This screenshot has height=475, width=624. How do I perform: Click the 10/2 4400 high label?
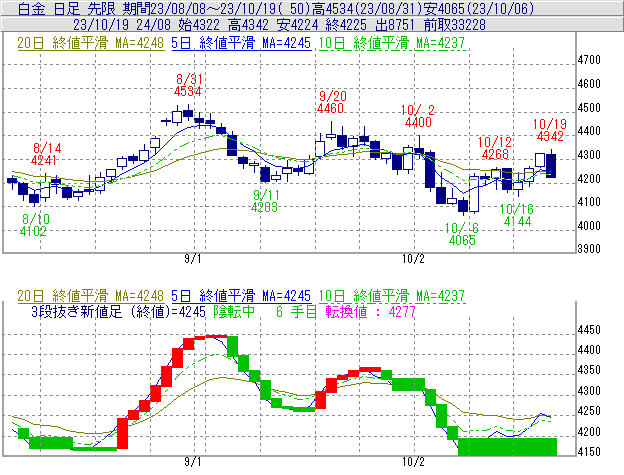(418, 116)
